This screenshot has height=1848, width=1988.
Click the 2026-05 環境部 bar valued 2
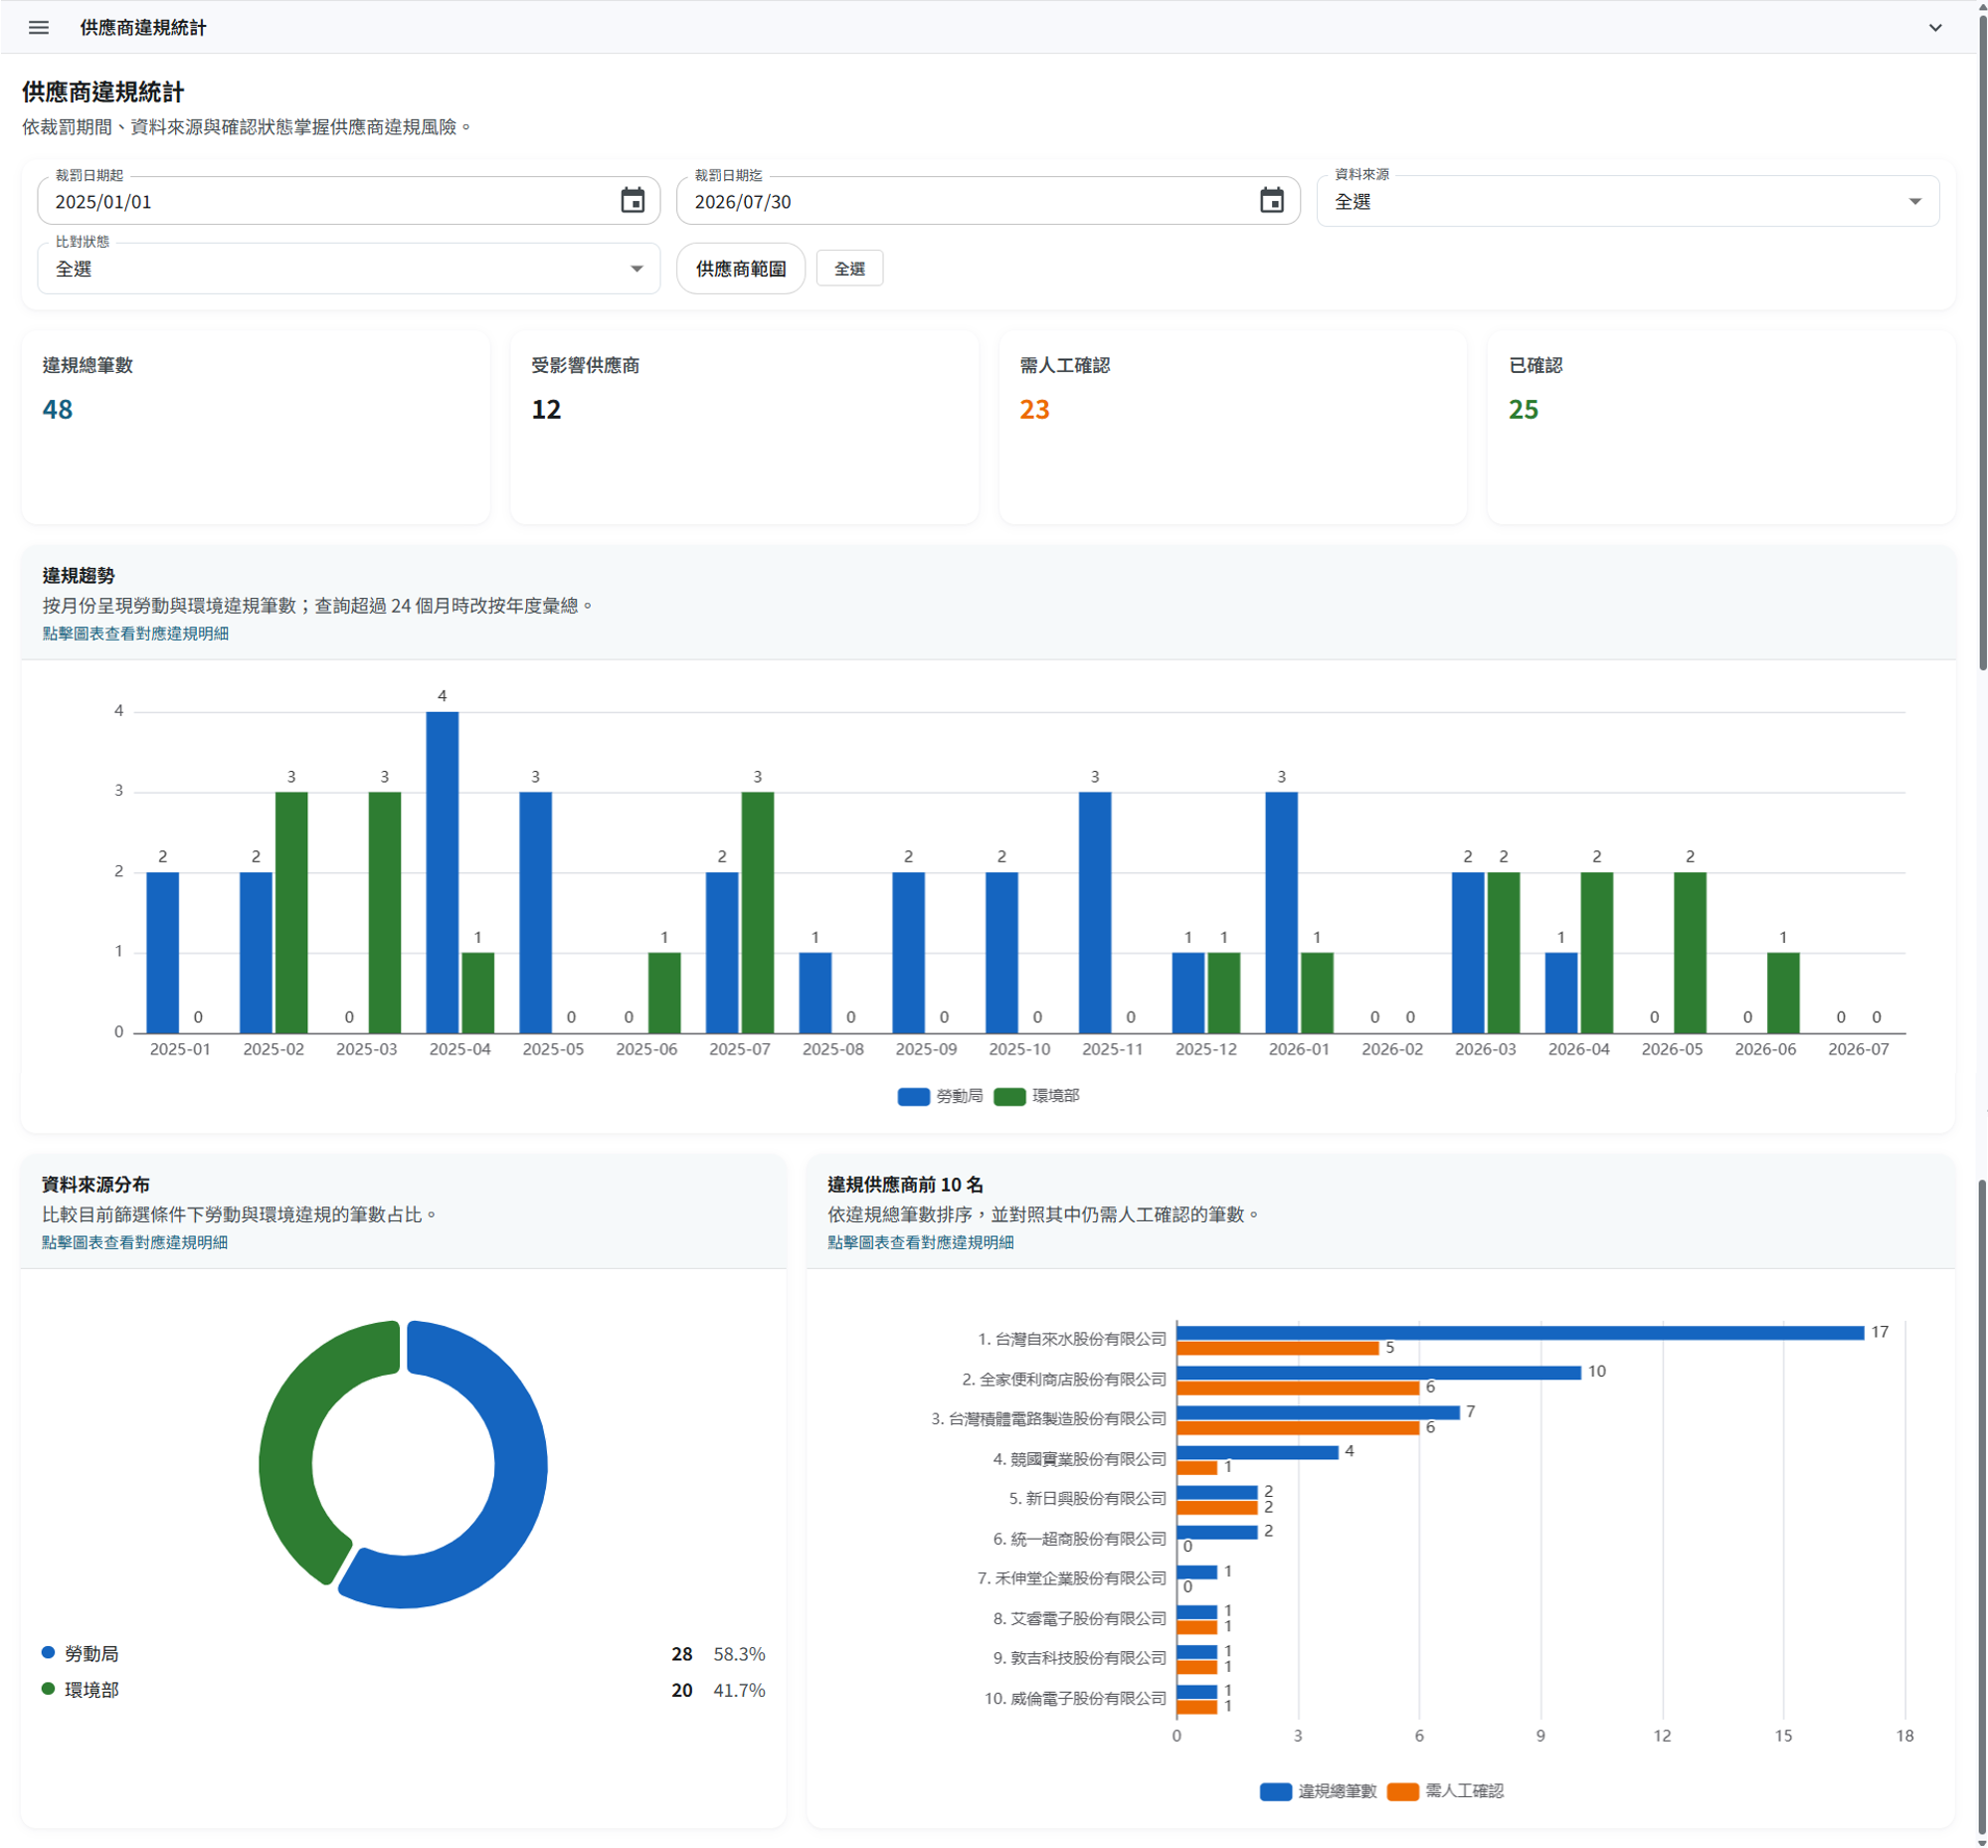(x=1690, y=952)
